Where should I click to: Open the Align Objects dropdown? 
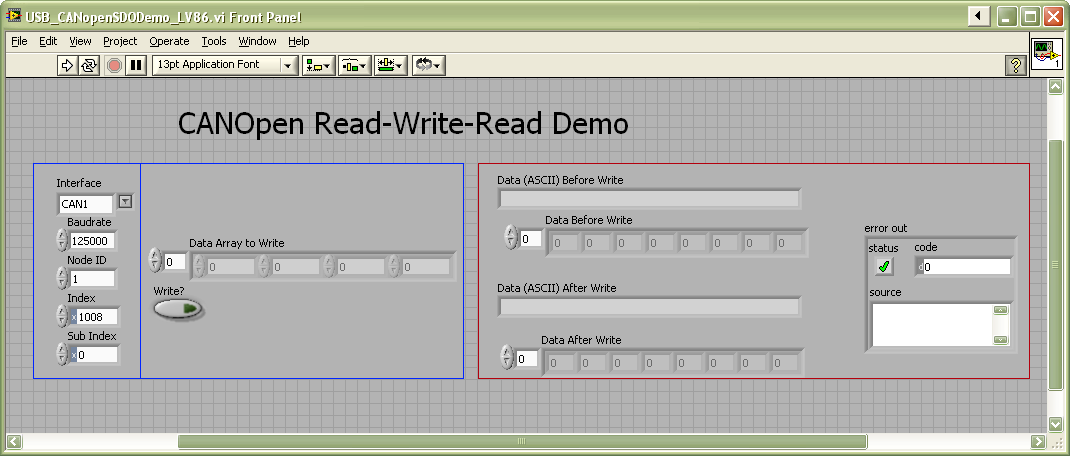pos(319,65)
